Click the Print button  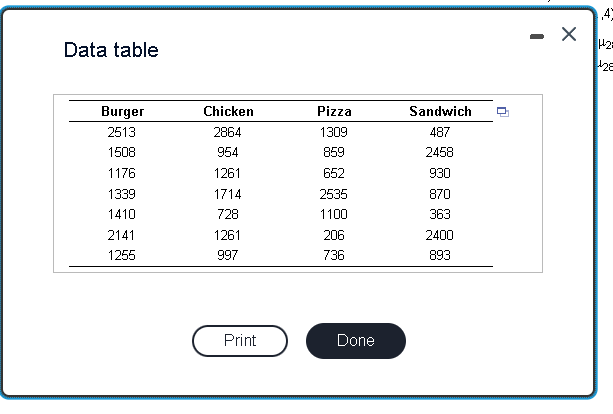tap(240, 341)
